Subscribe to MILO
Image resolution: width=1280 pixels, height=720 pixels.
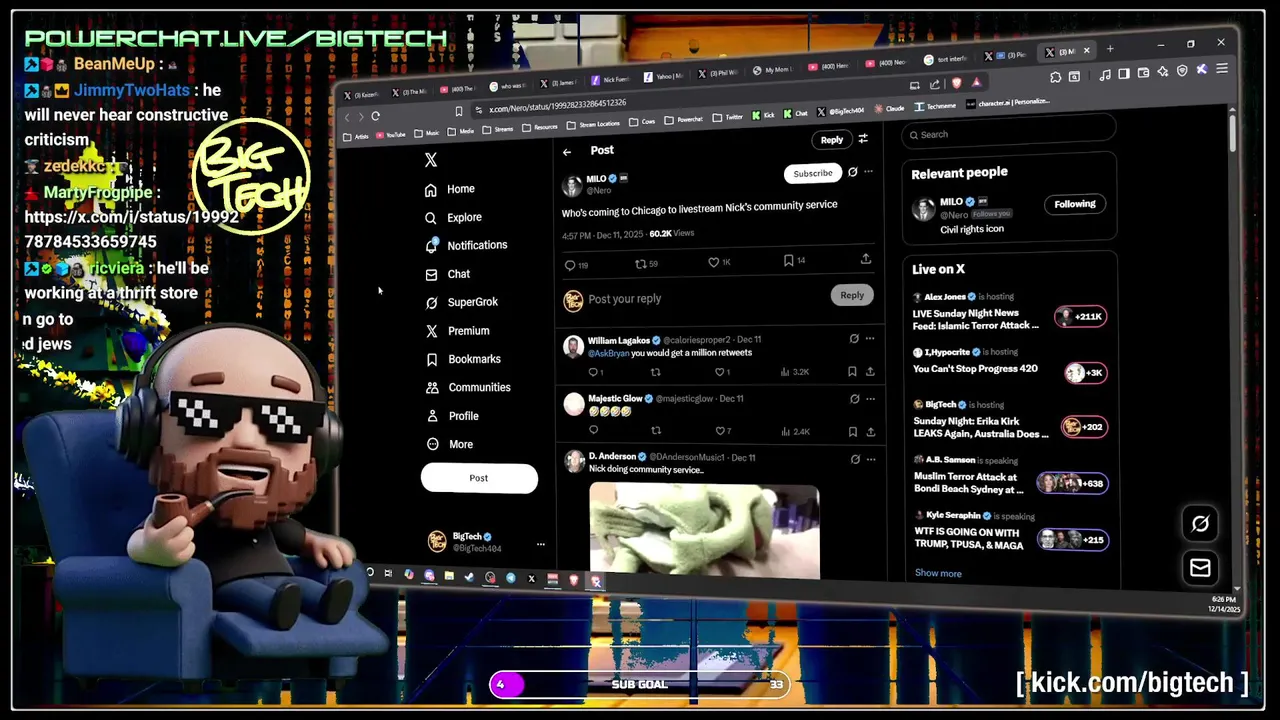(x=813, y=173)
